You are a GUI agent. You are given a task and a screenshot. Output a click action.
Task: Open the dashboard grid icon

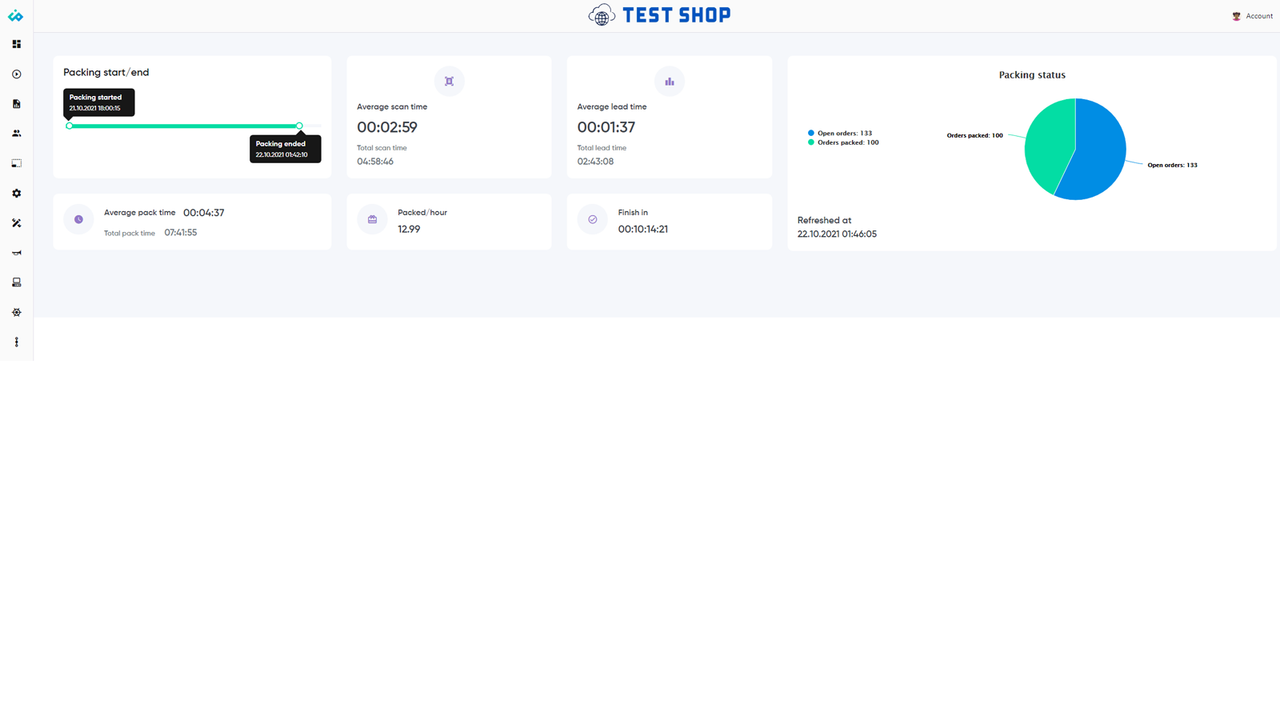pos(16,44)
